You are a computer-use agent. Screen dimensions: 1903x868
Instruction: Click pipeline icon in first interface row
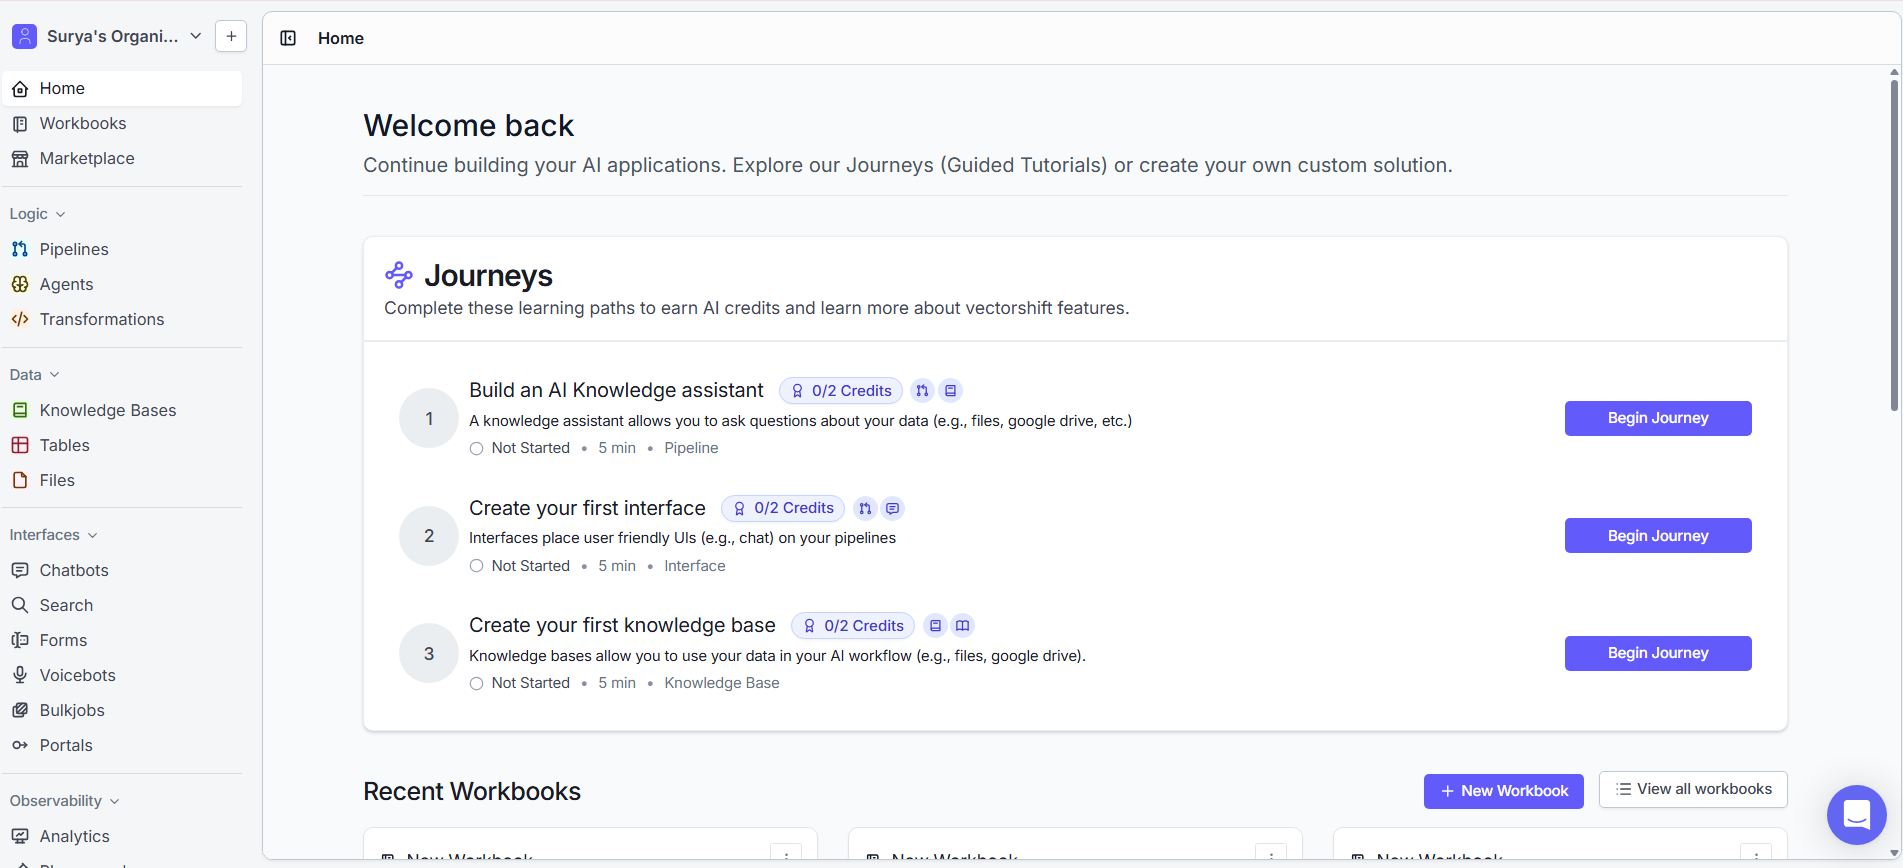(x=865, y=509)
